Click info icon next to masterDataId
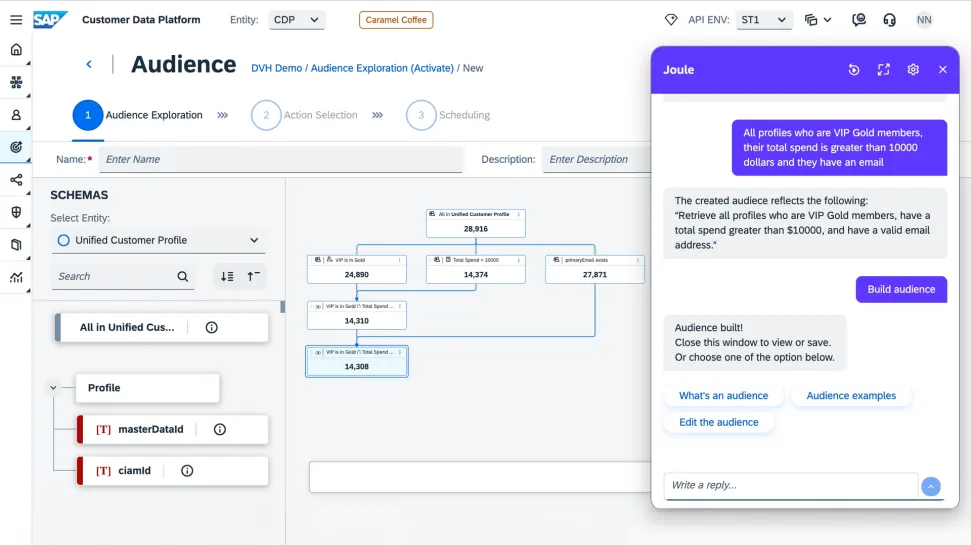 220,429
